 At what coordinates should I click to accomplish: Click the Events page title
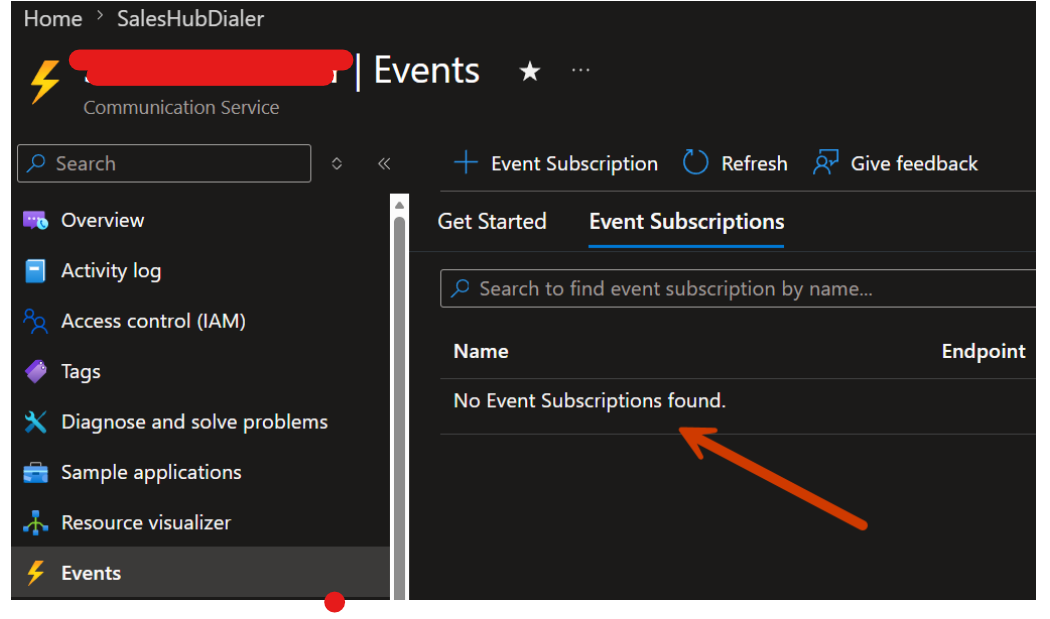[x=427, y=70]
